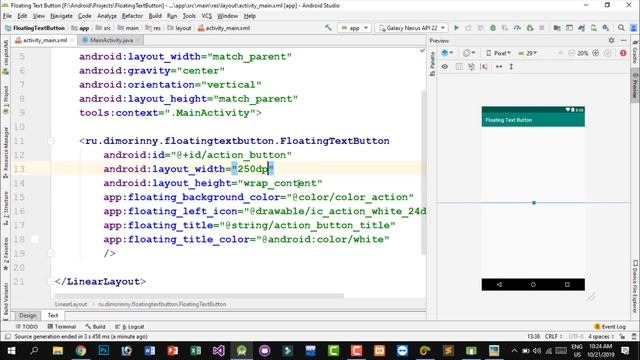Image resolution: width=640 pixels, height=360 pixels.
Task: Click the Make Project hammer icon
Action: (328, 28)
